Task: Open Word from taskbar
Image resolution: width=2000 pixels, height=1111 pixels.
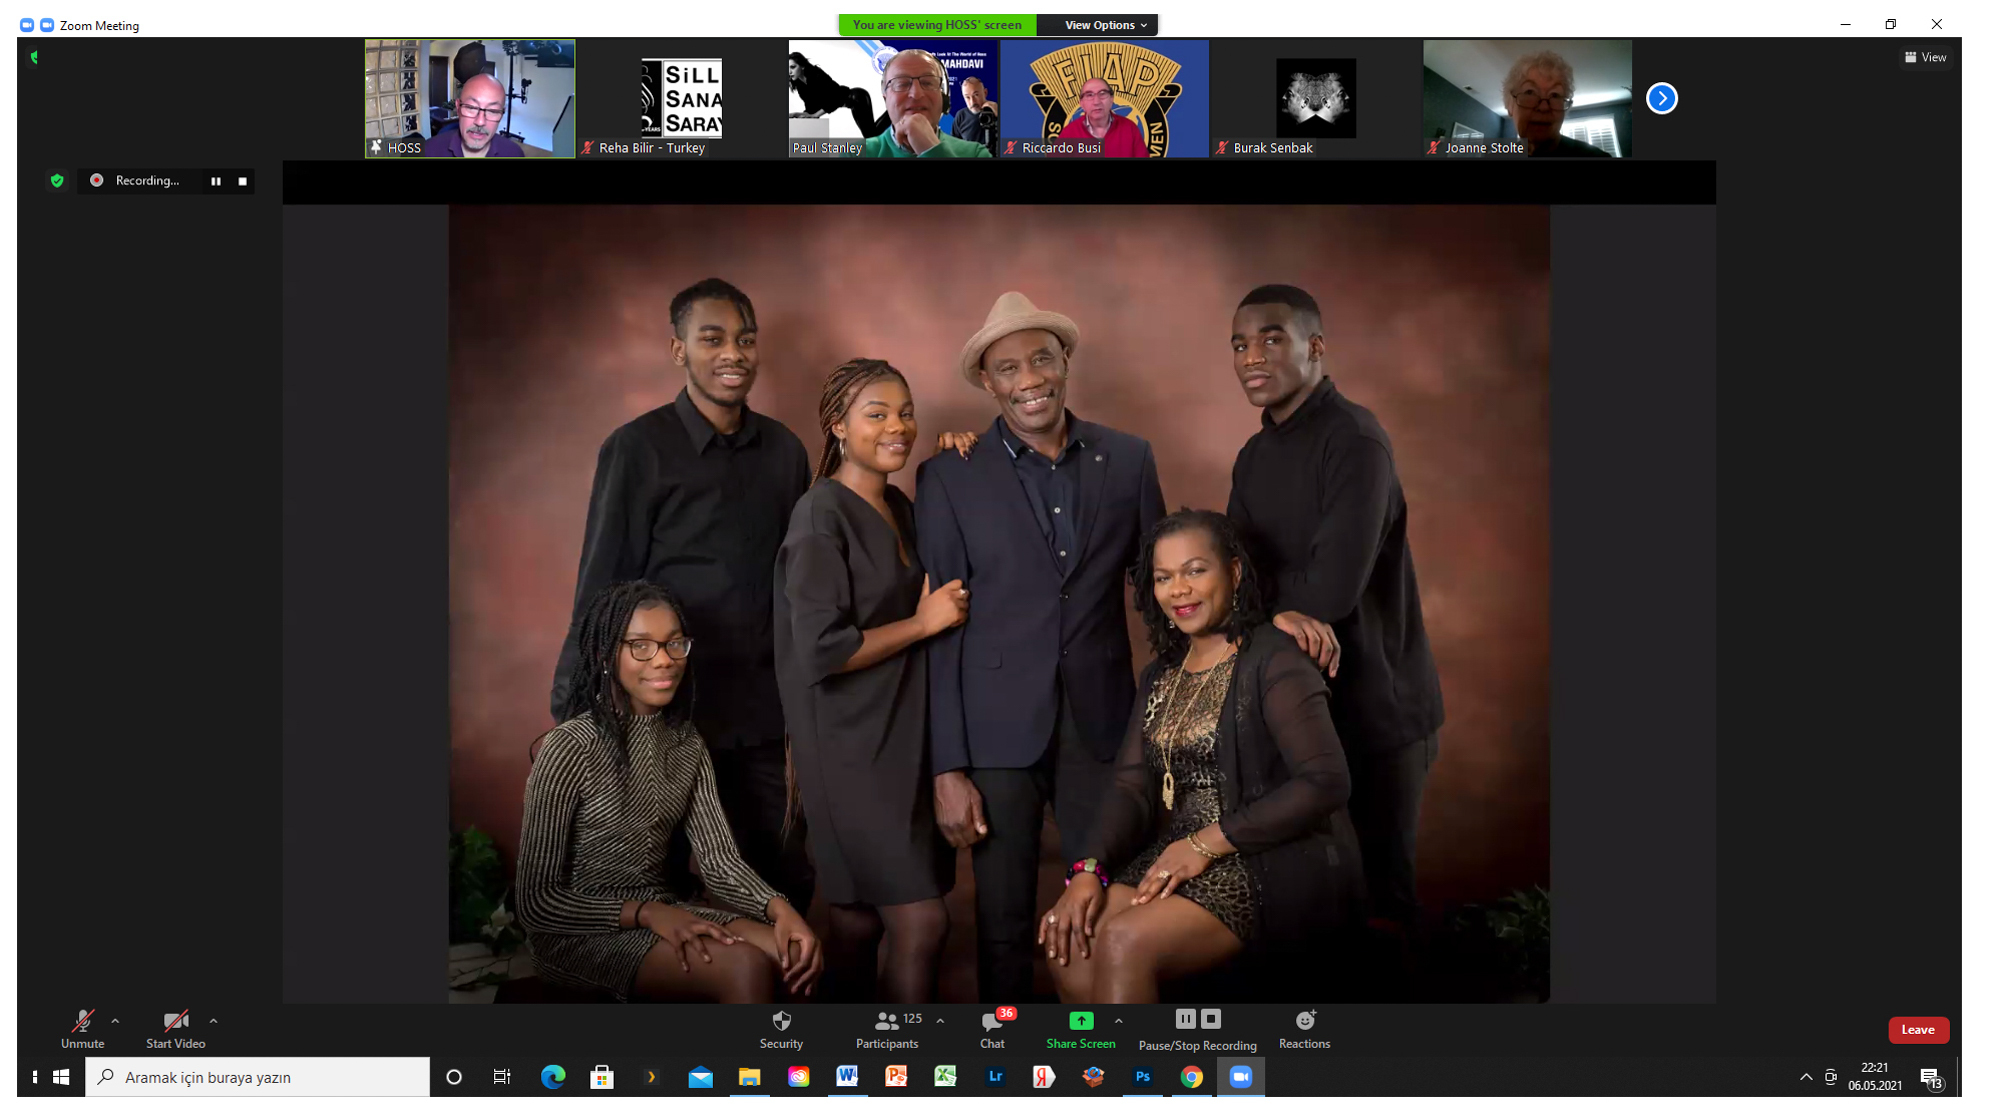Action: pyautogui.click(x=847, y=1077)
